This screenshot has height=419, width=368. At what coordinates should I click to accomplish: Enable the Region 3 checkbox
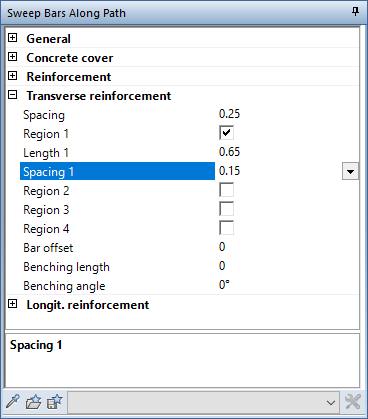[x=226, y=209]
